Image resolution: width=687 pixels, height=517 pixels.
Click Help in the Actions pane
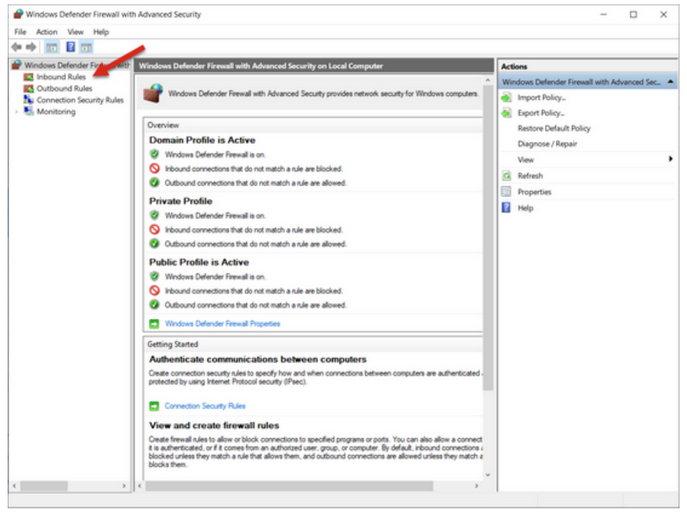tap(525, 208)
